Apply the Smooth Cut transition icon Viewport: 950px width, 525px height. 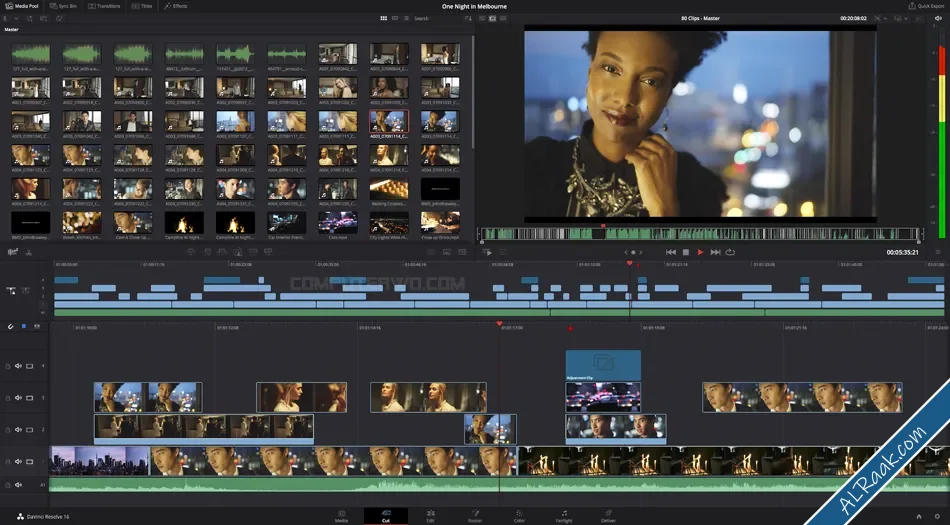(462, 252)
